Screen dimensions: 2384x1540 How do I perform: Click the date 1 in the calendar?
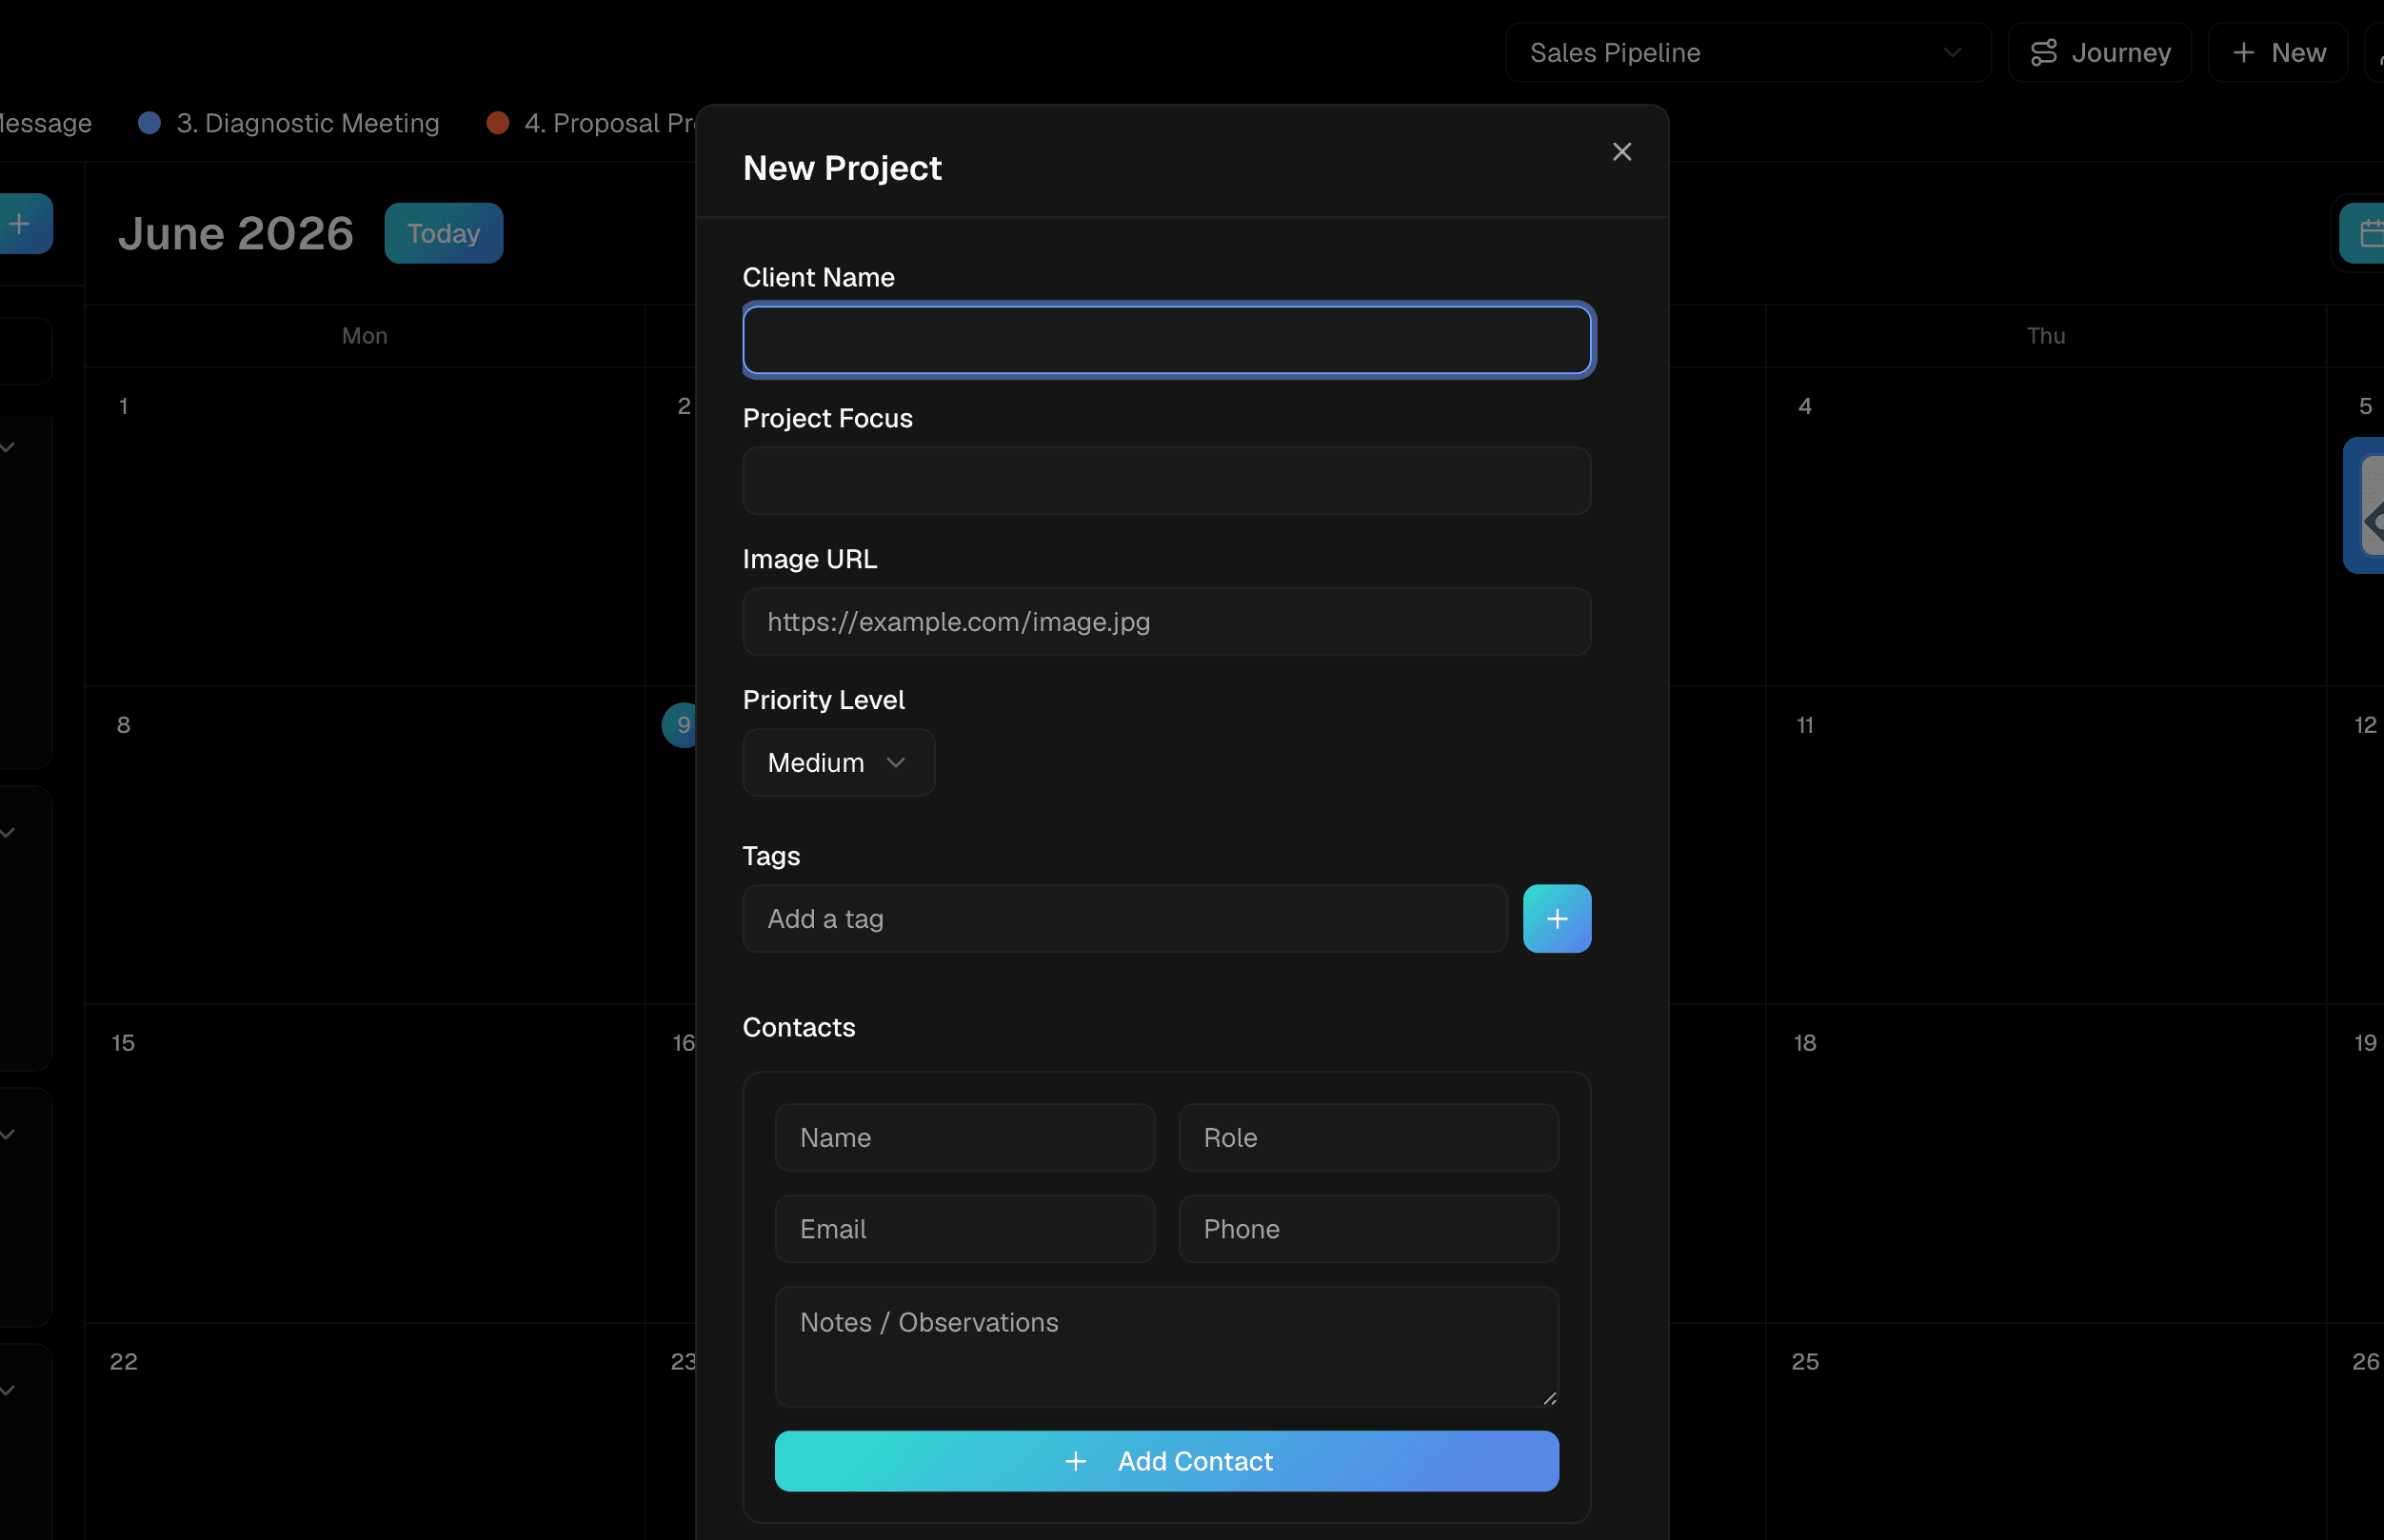(x=123, y=406)
